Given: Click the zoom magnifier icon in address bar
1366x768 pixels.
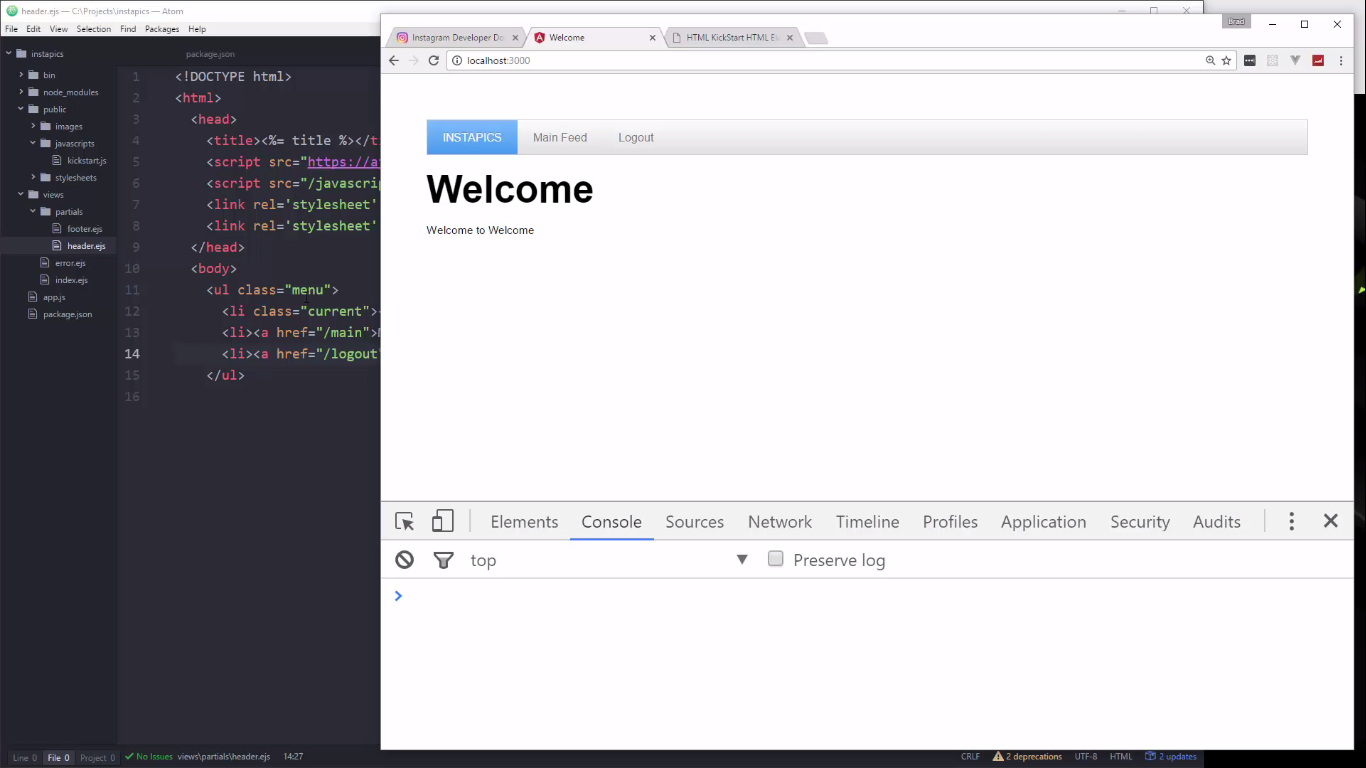Looking at the screenshot, I should click(1210, 60).
